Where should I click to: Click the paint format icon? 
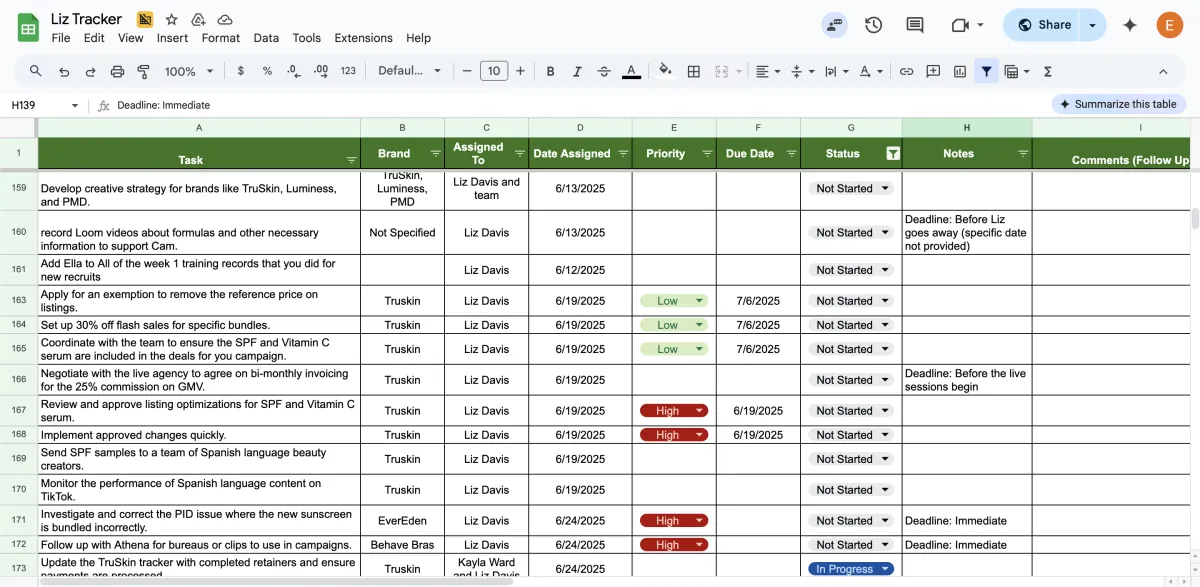tap(143, 71)
